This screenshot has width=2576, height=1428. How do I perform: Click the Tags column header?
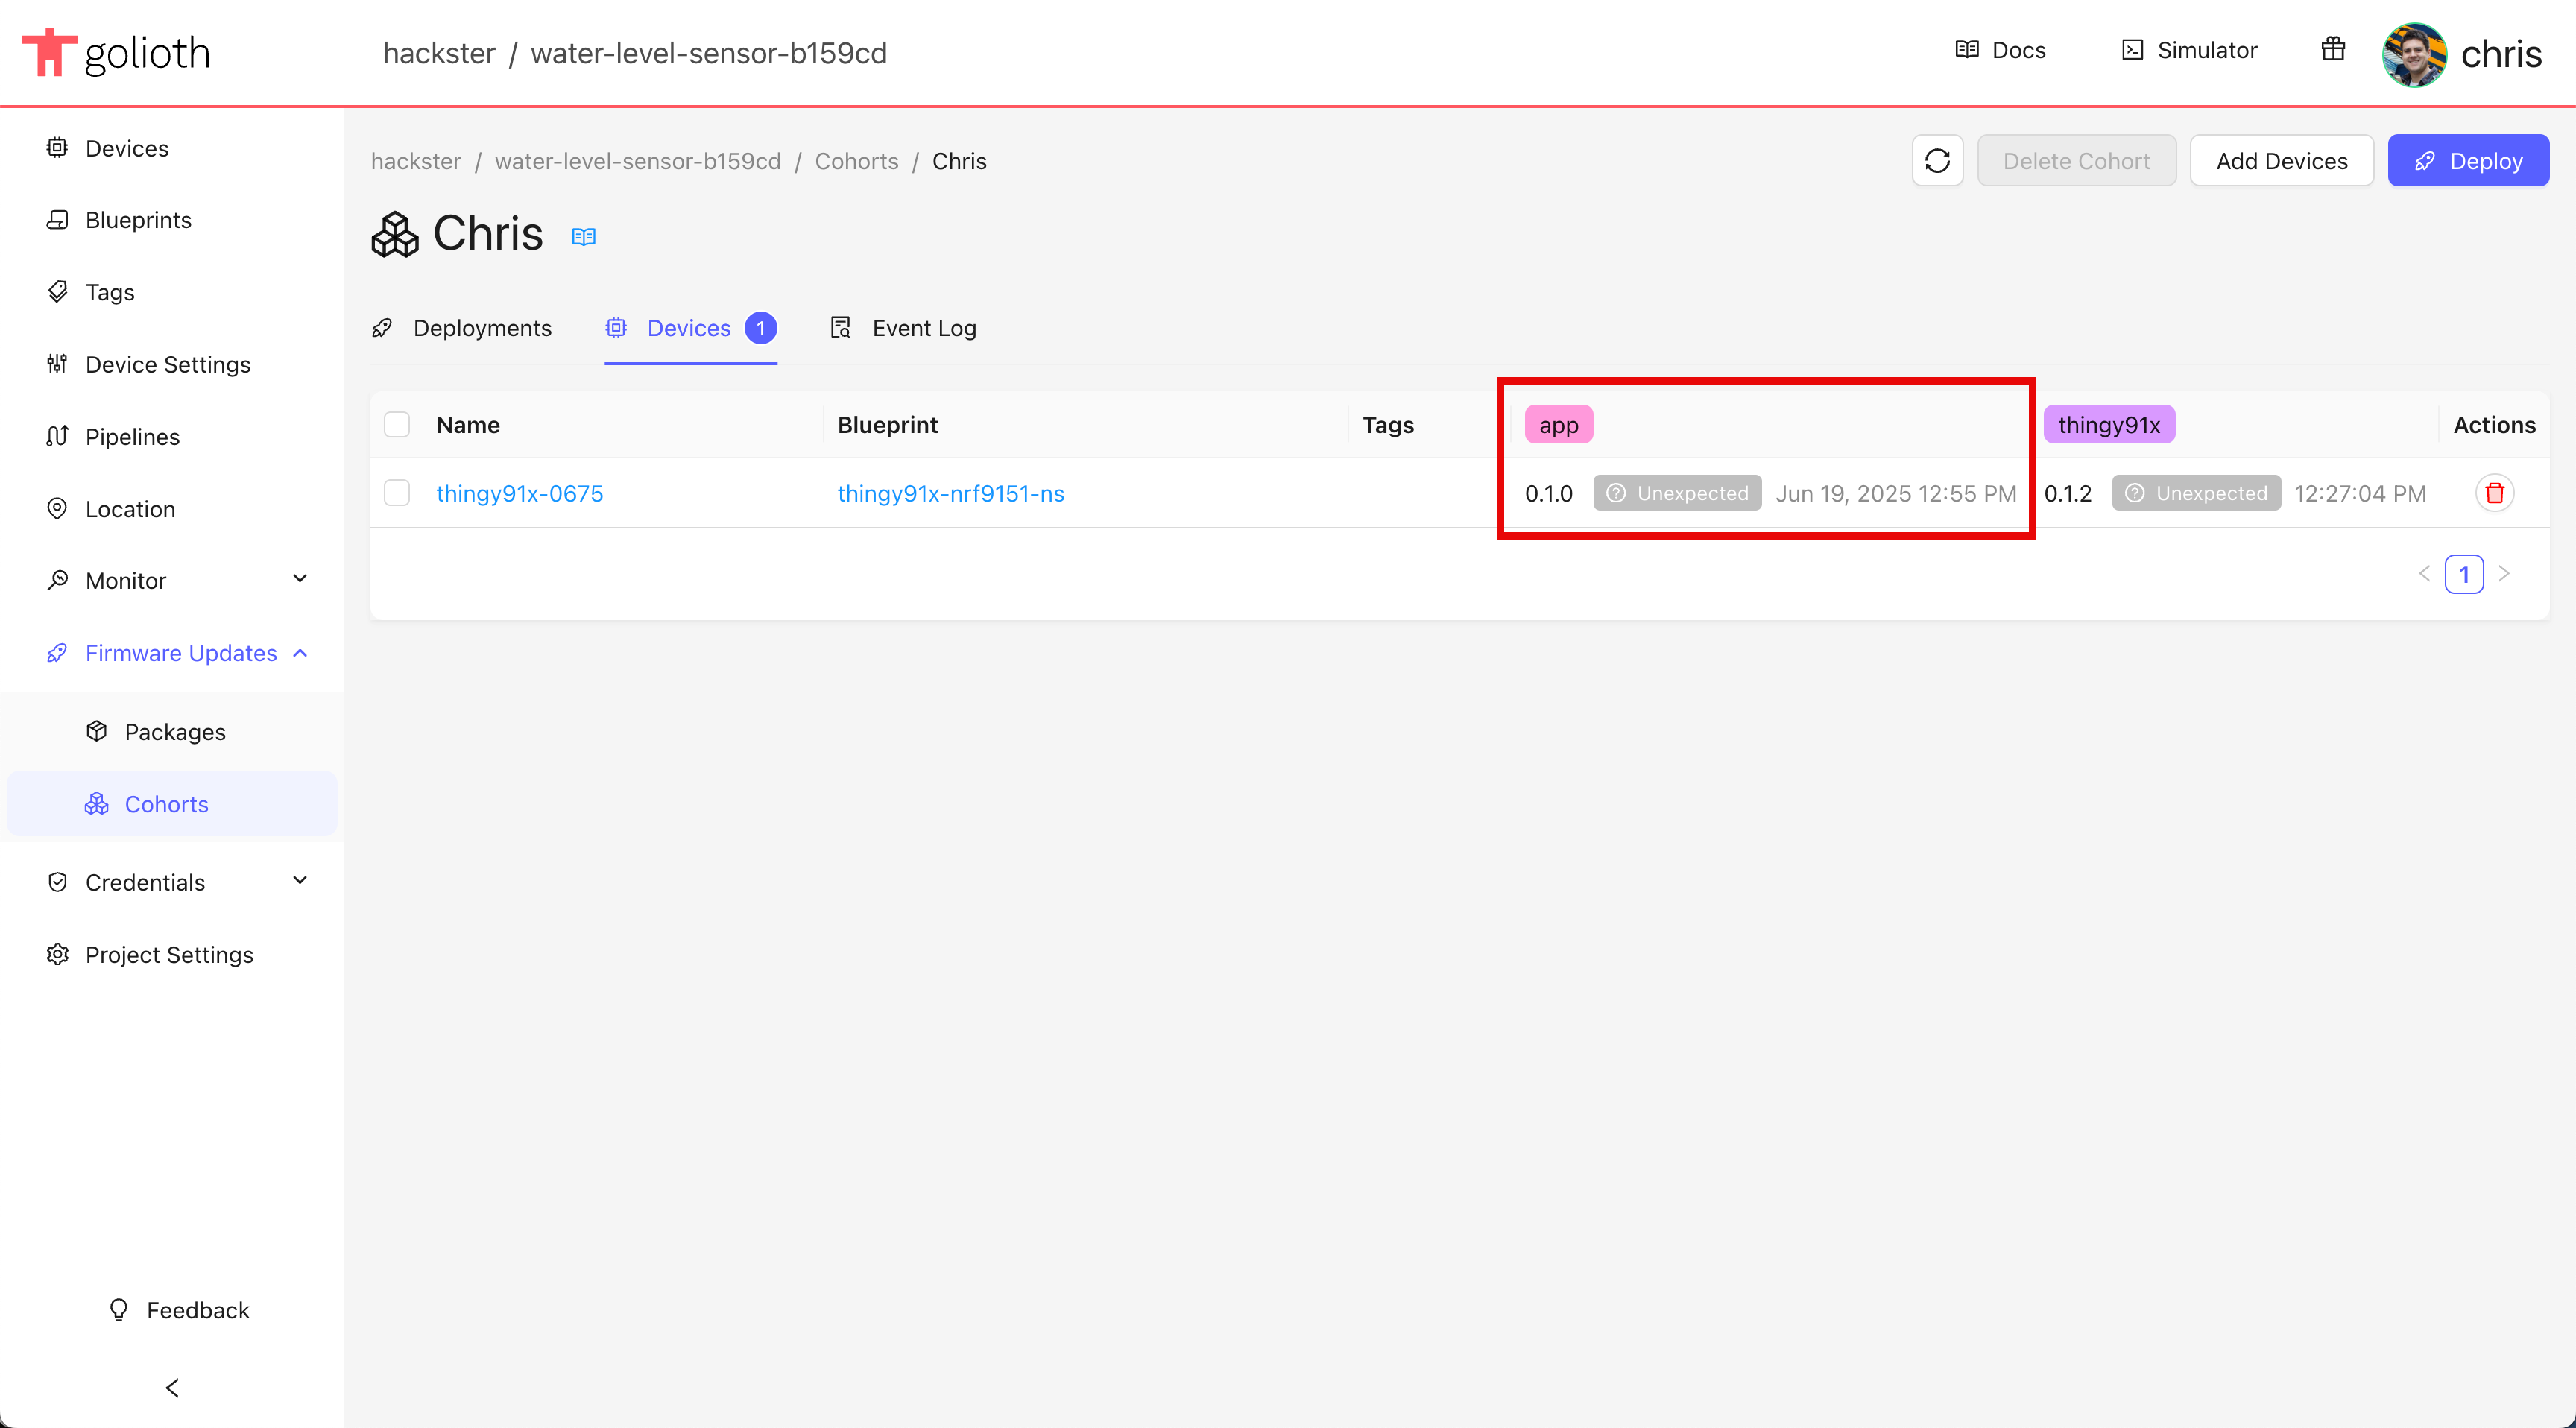[x=1388, y=425]
